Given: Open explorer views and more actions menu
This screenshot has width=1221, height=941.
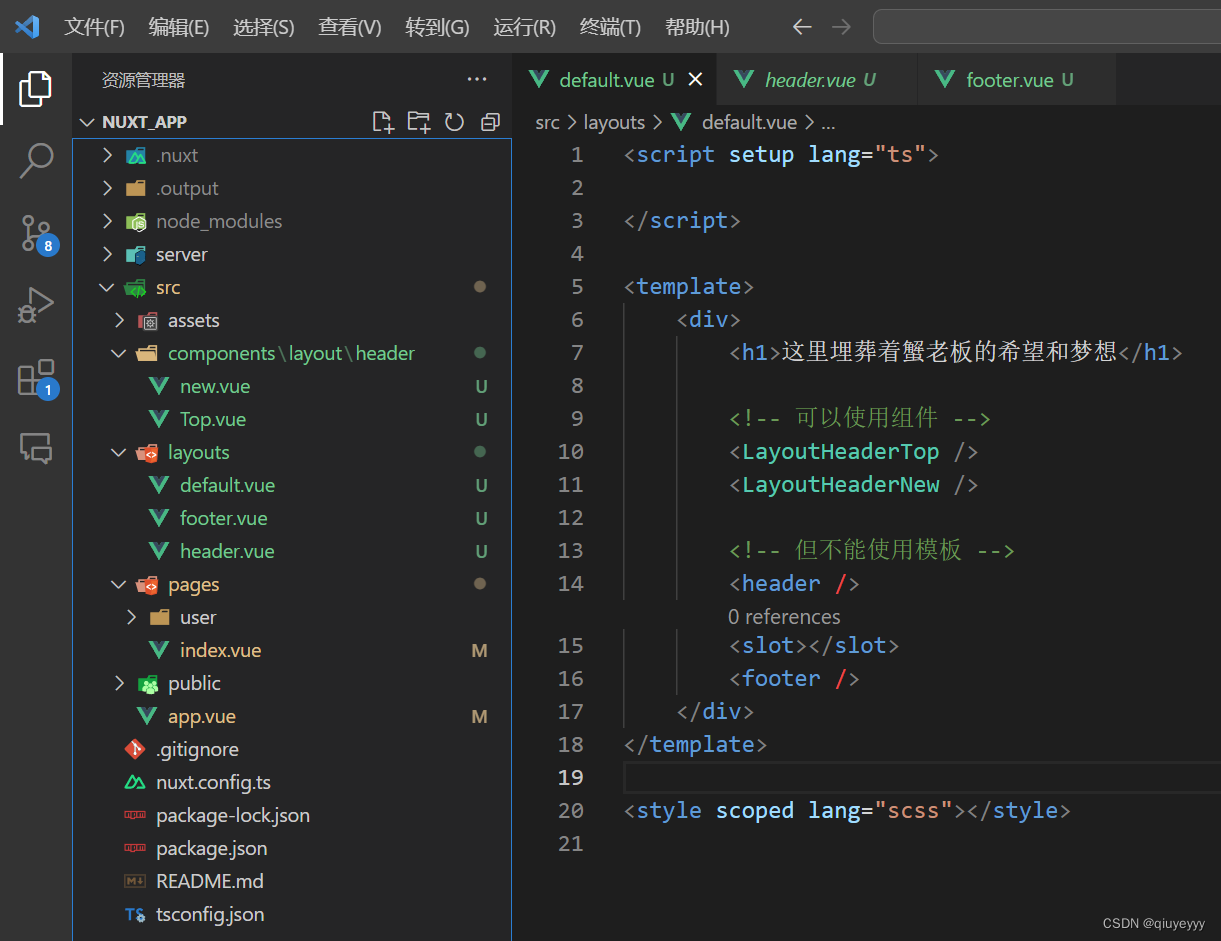Looking at the screenshot, I should [x=477, y=80].
